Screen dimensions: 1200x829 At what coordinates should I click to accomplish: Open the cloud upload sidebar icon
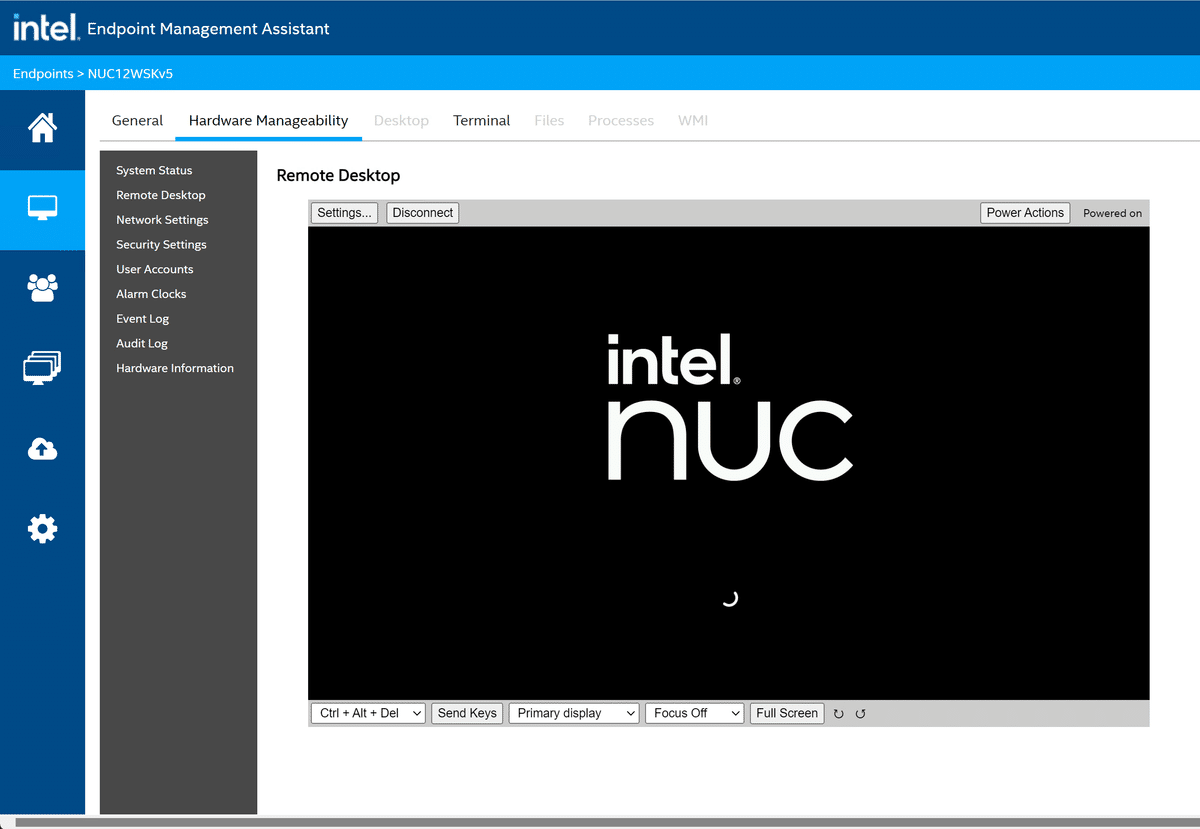[x=42, y=449]
